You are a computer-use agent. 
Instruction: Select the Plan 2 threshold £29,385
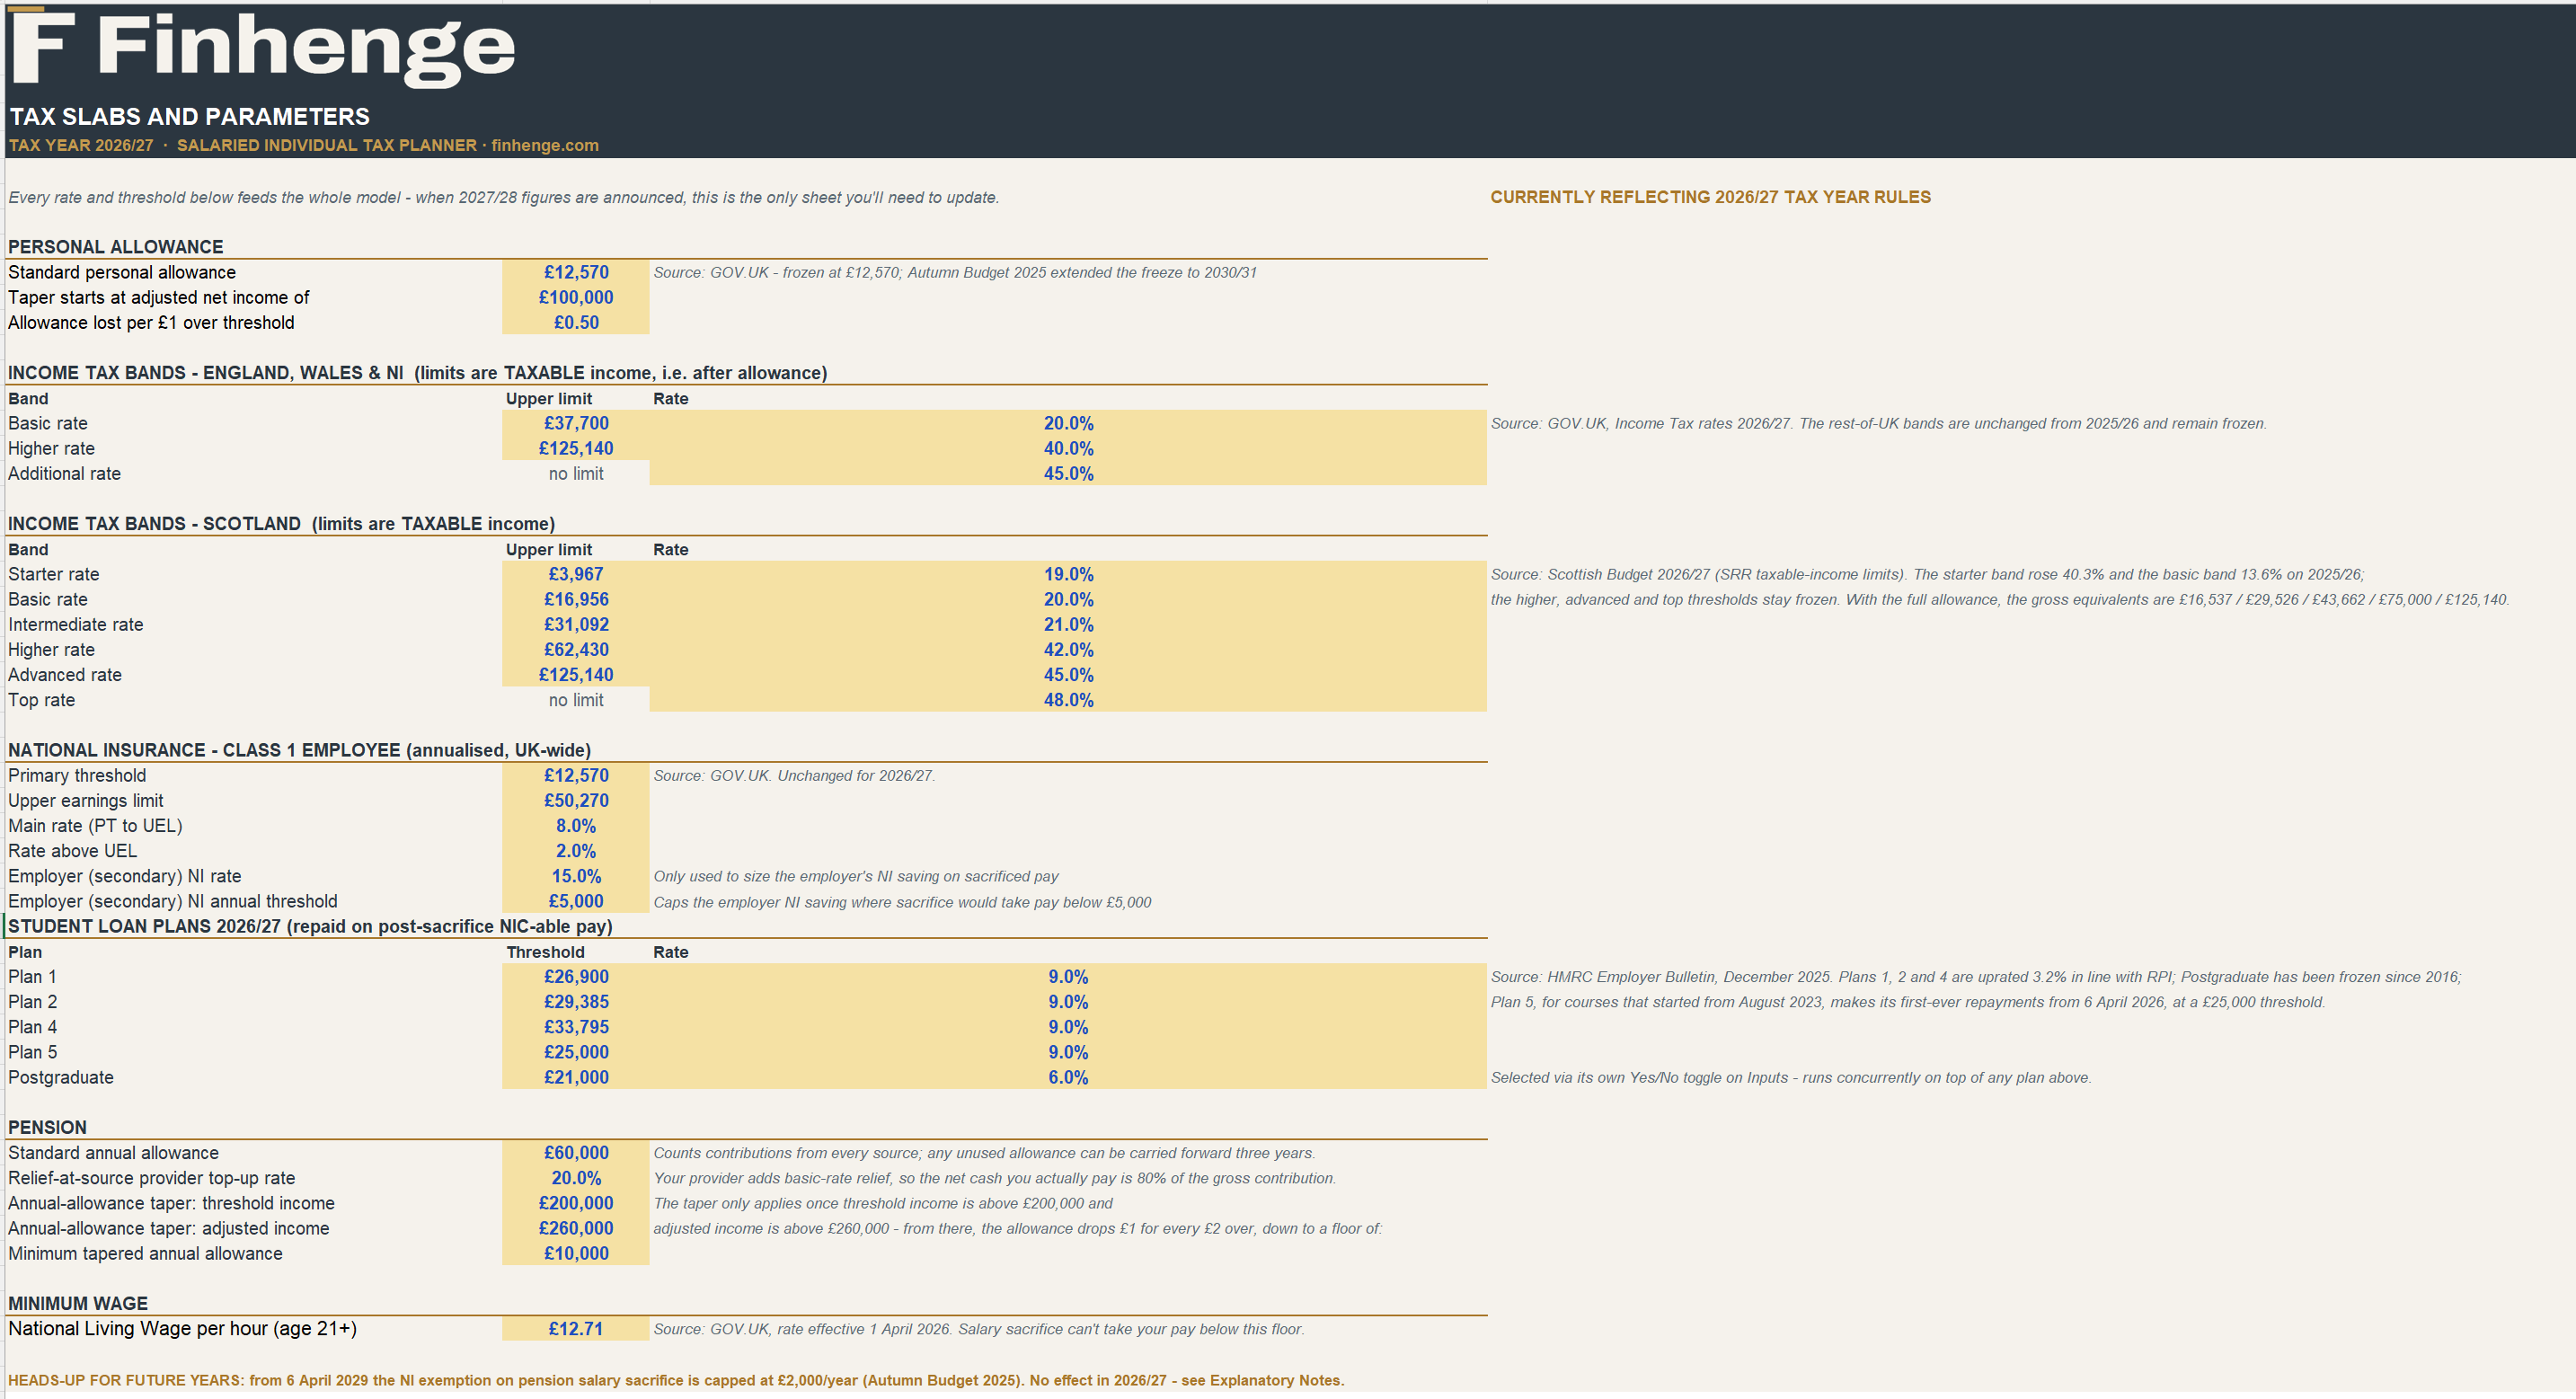[576, 1001]
